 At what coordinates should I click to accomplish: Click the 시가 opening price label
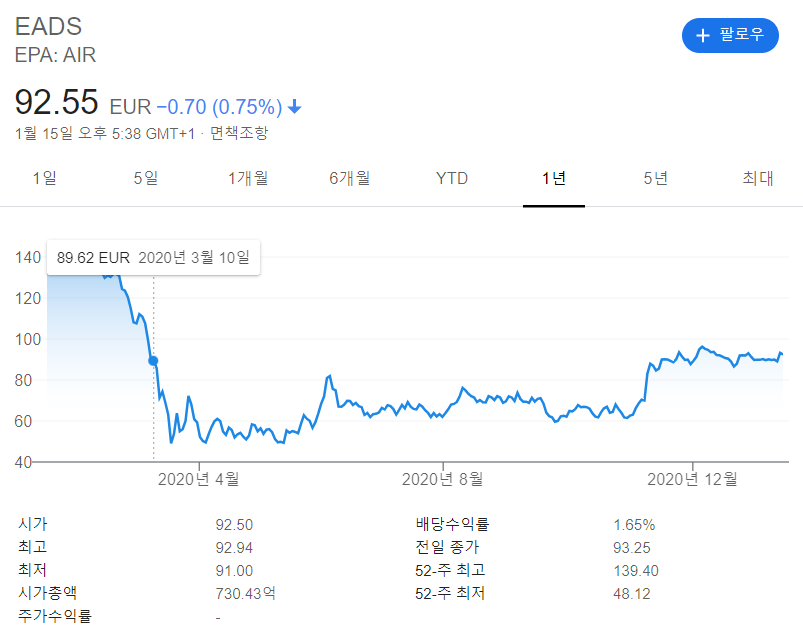(33, 524)
